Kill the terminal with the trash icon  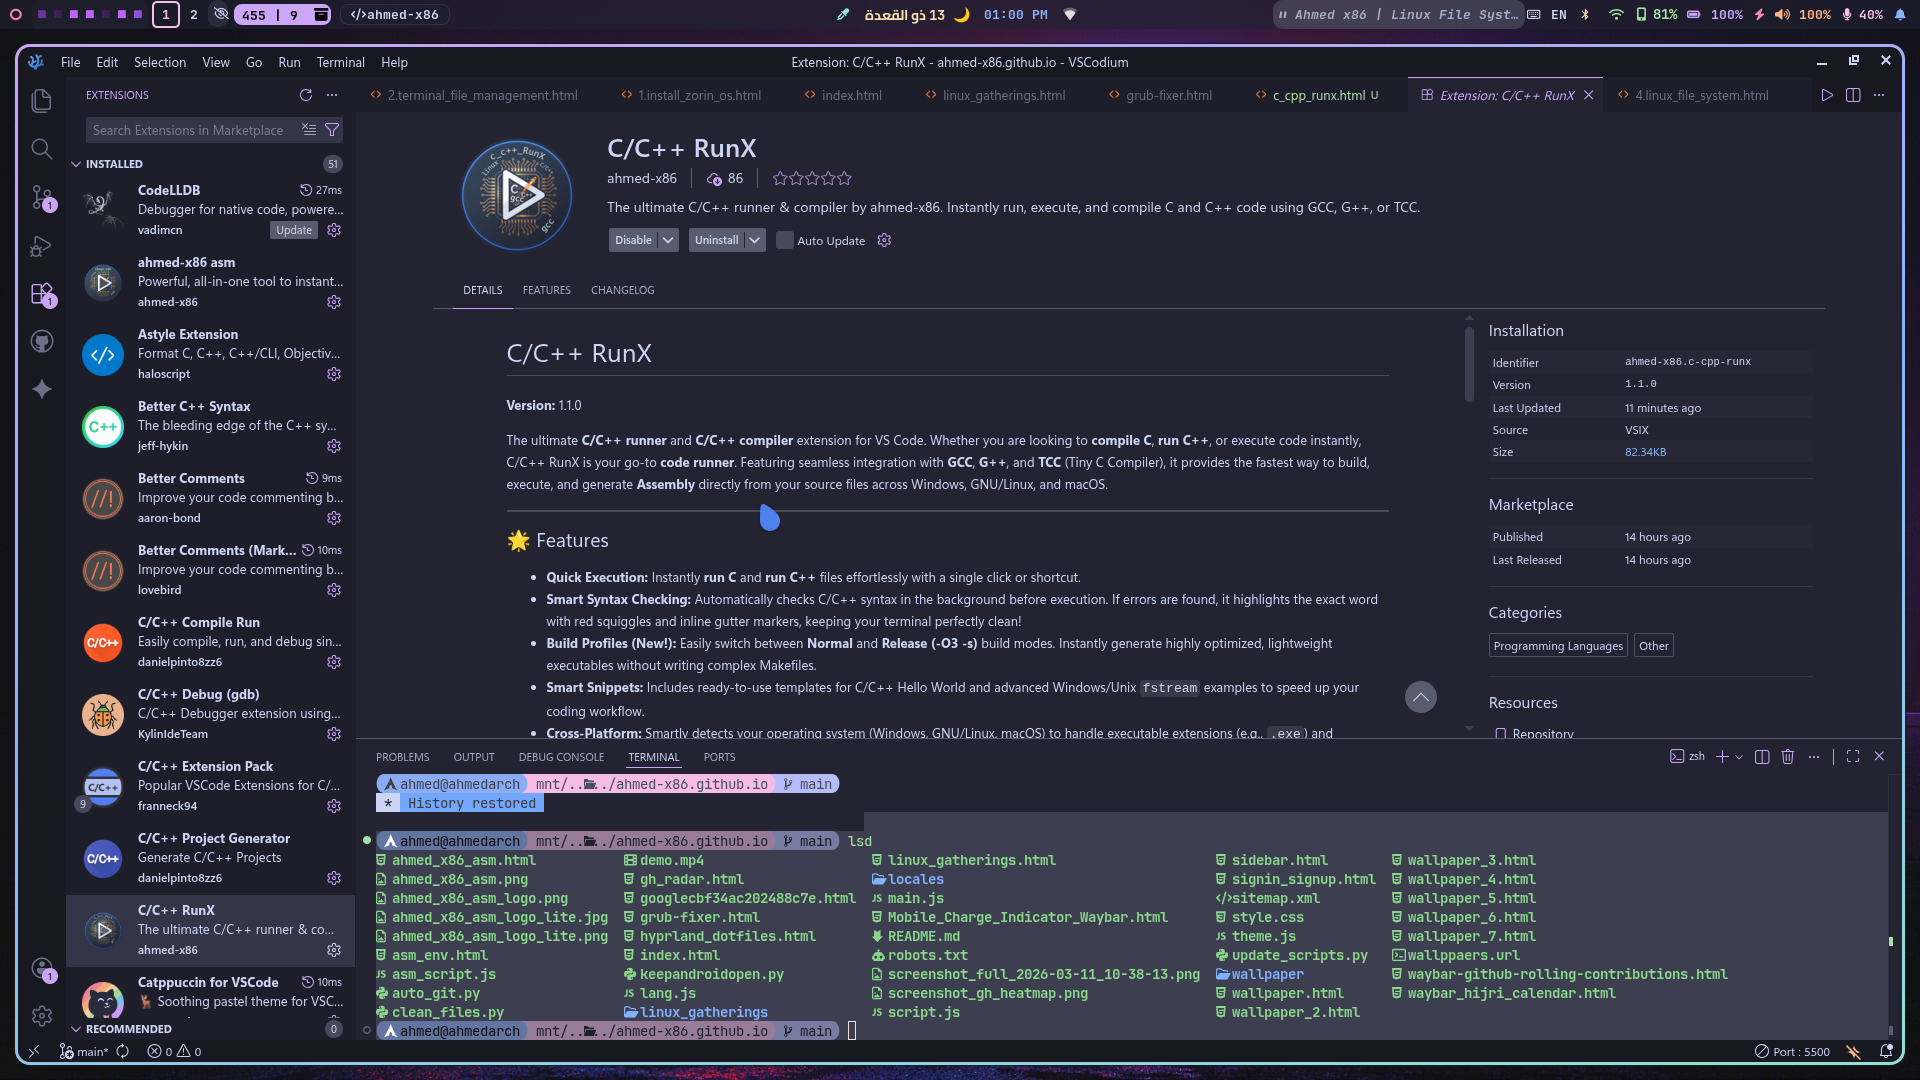pos(1788,756)
